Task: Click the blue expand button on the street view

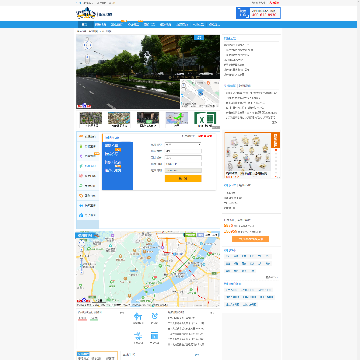Action: [x=199, y=38]
